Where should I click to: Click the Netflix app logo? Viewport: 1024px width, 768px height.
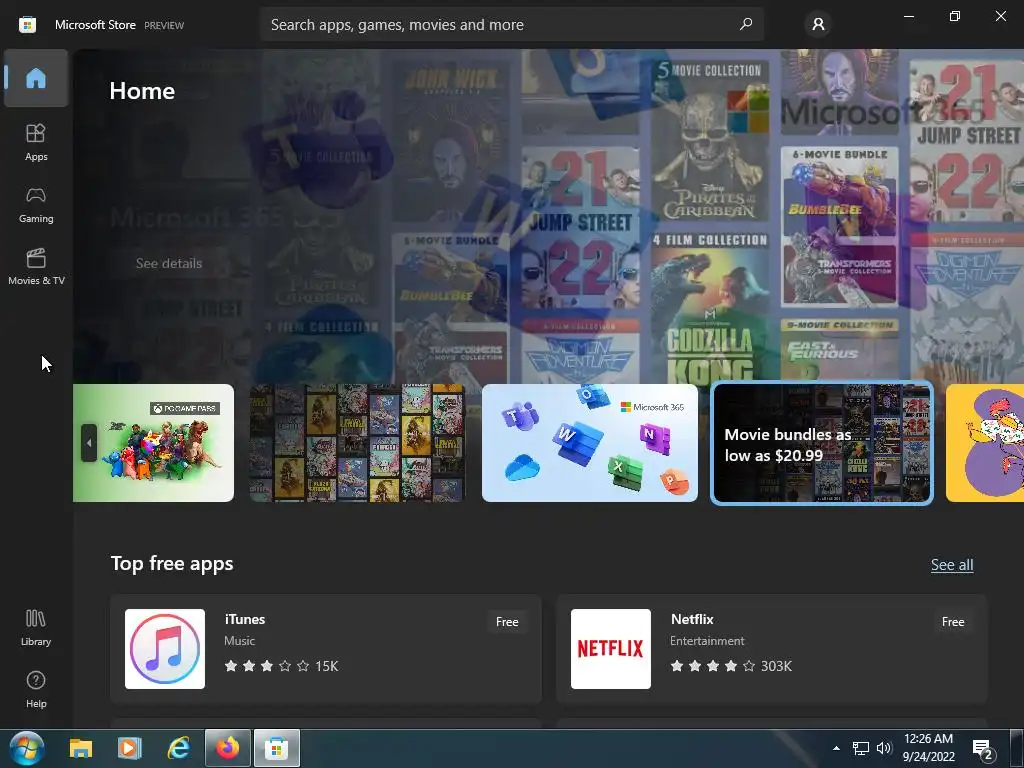(611, 648)
